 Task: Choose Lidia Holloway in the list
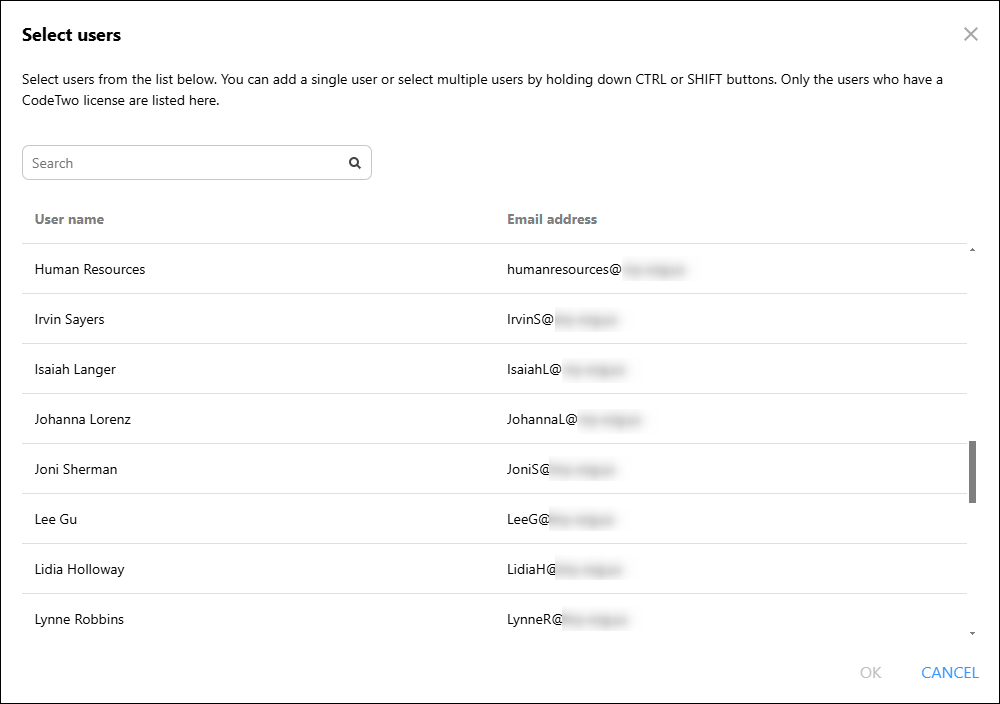(x=494, y=569)
